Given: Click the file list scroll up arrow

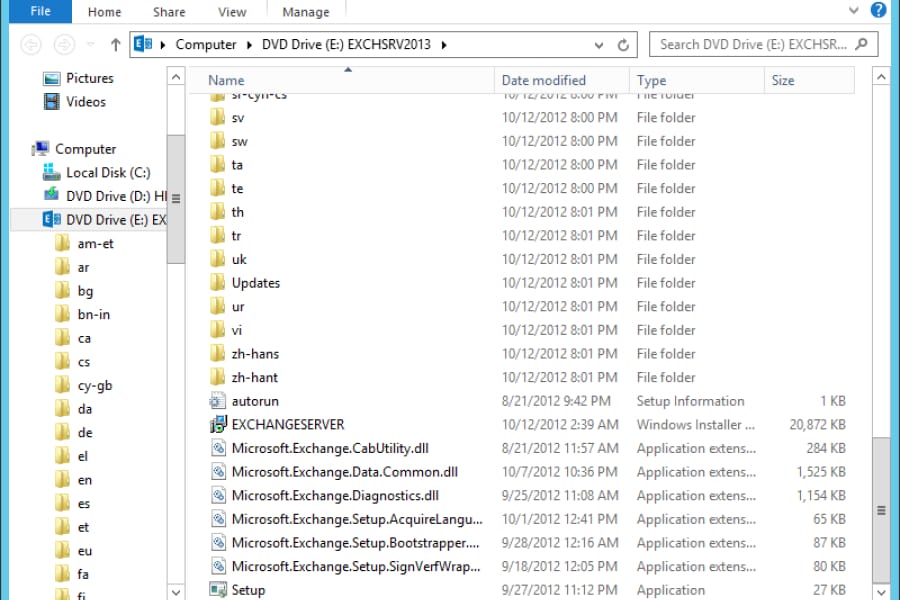Looking at the screenshot, I should (x=881, y=76).
